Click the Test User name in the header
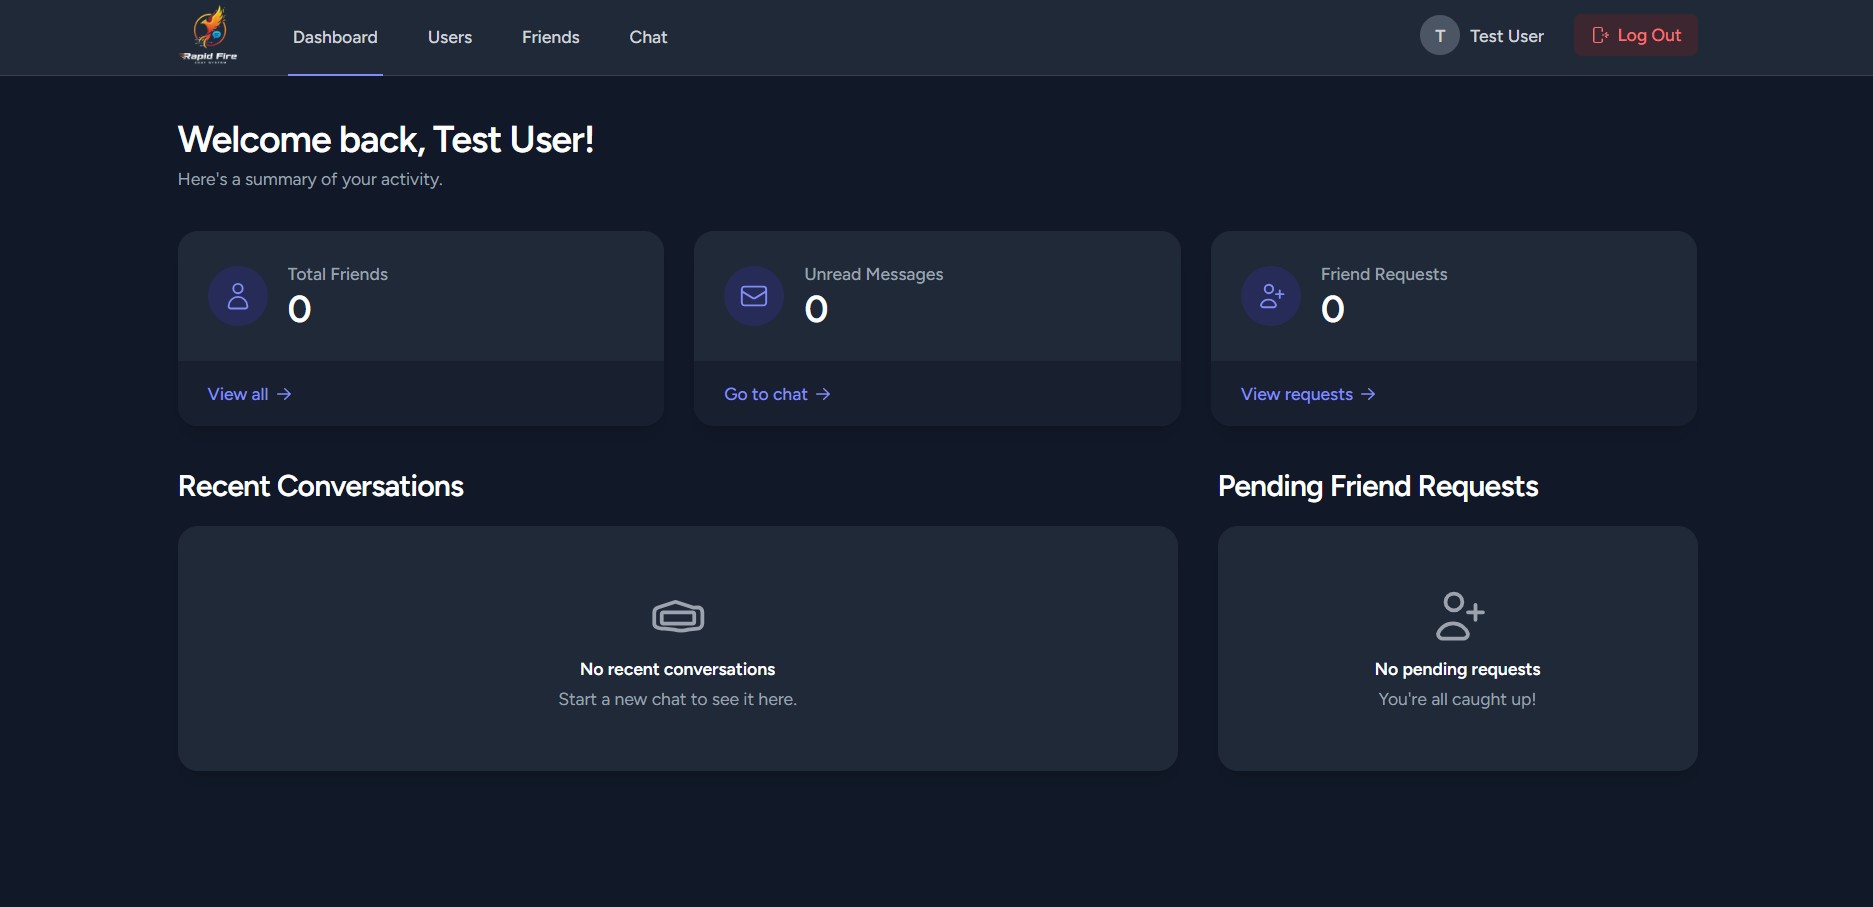Screen dimensions: 1873x907 (x=1506, y=35)
